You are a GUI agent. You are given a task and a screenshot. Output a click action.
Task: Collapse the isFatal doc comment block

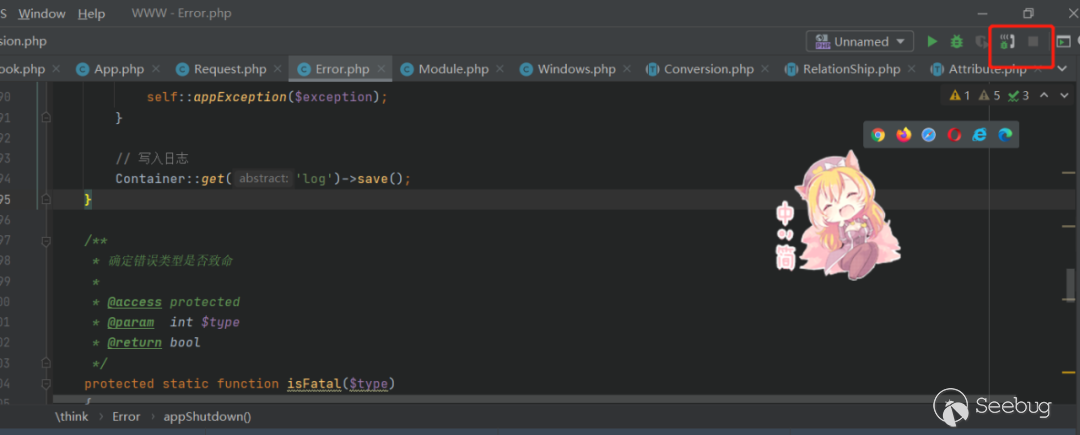coord(46,241)
